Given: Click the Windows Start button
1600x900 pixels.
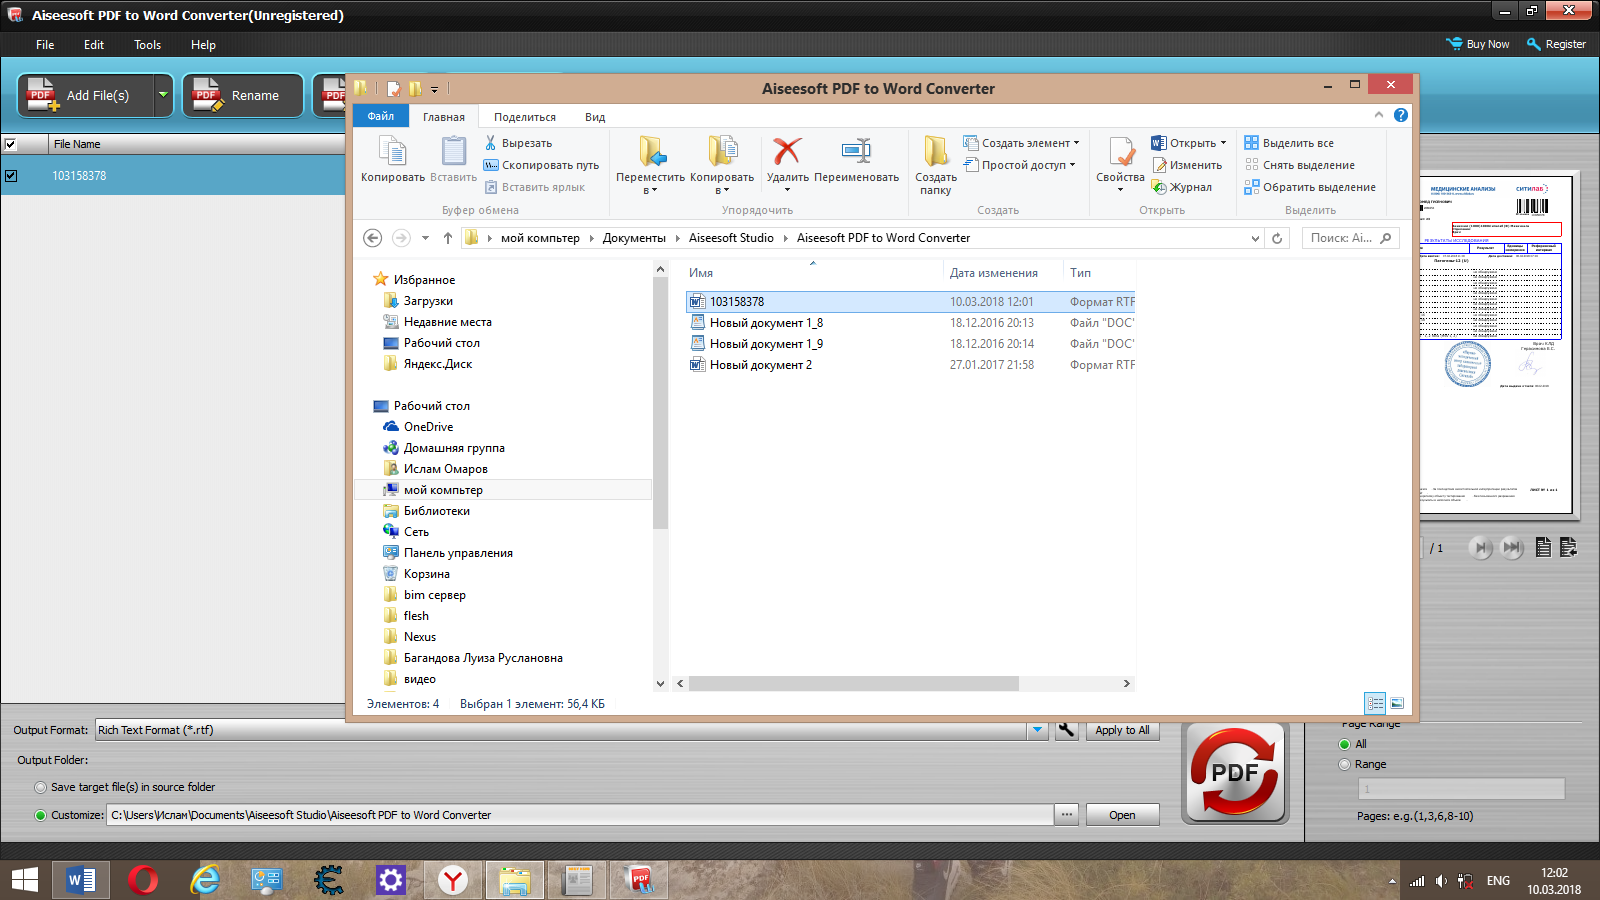Looking at the screenshot, I should 25,880.
